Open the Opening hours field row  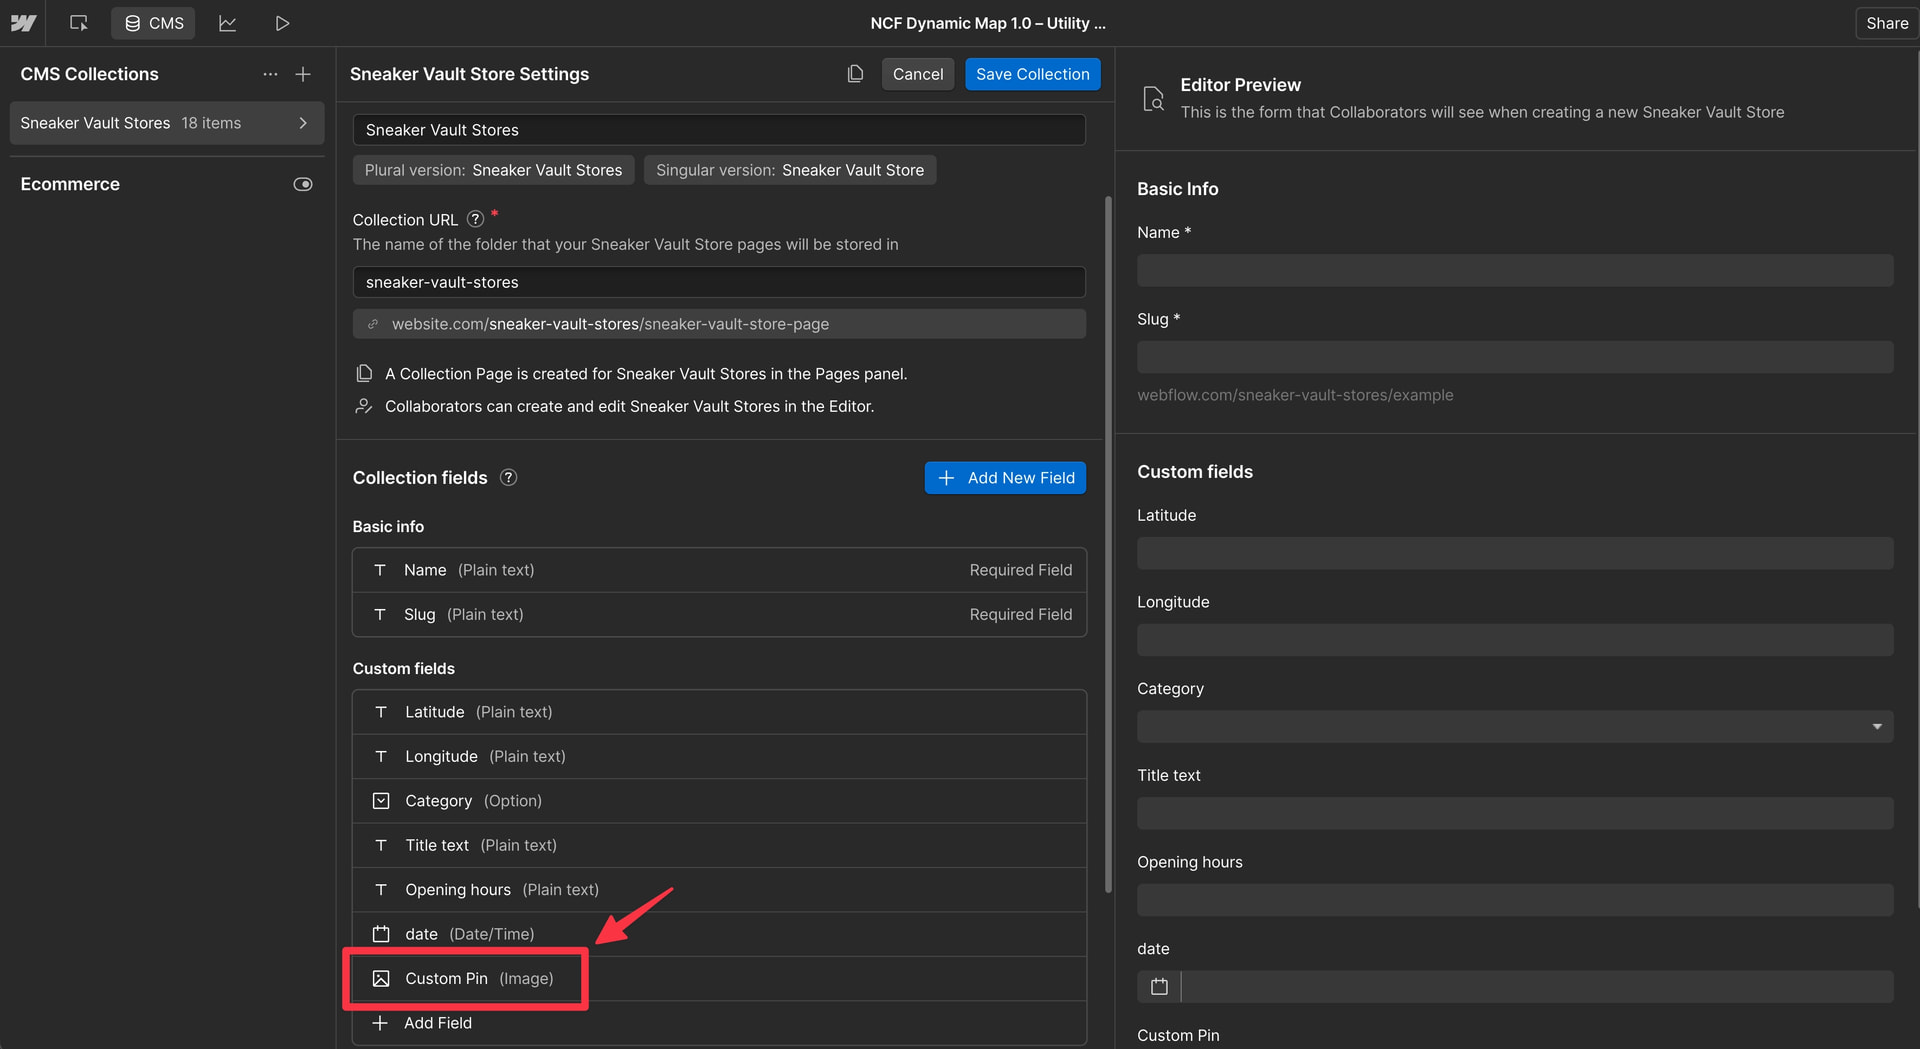point(719,889)
